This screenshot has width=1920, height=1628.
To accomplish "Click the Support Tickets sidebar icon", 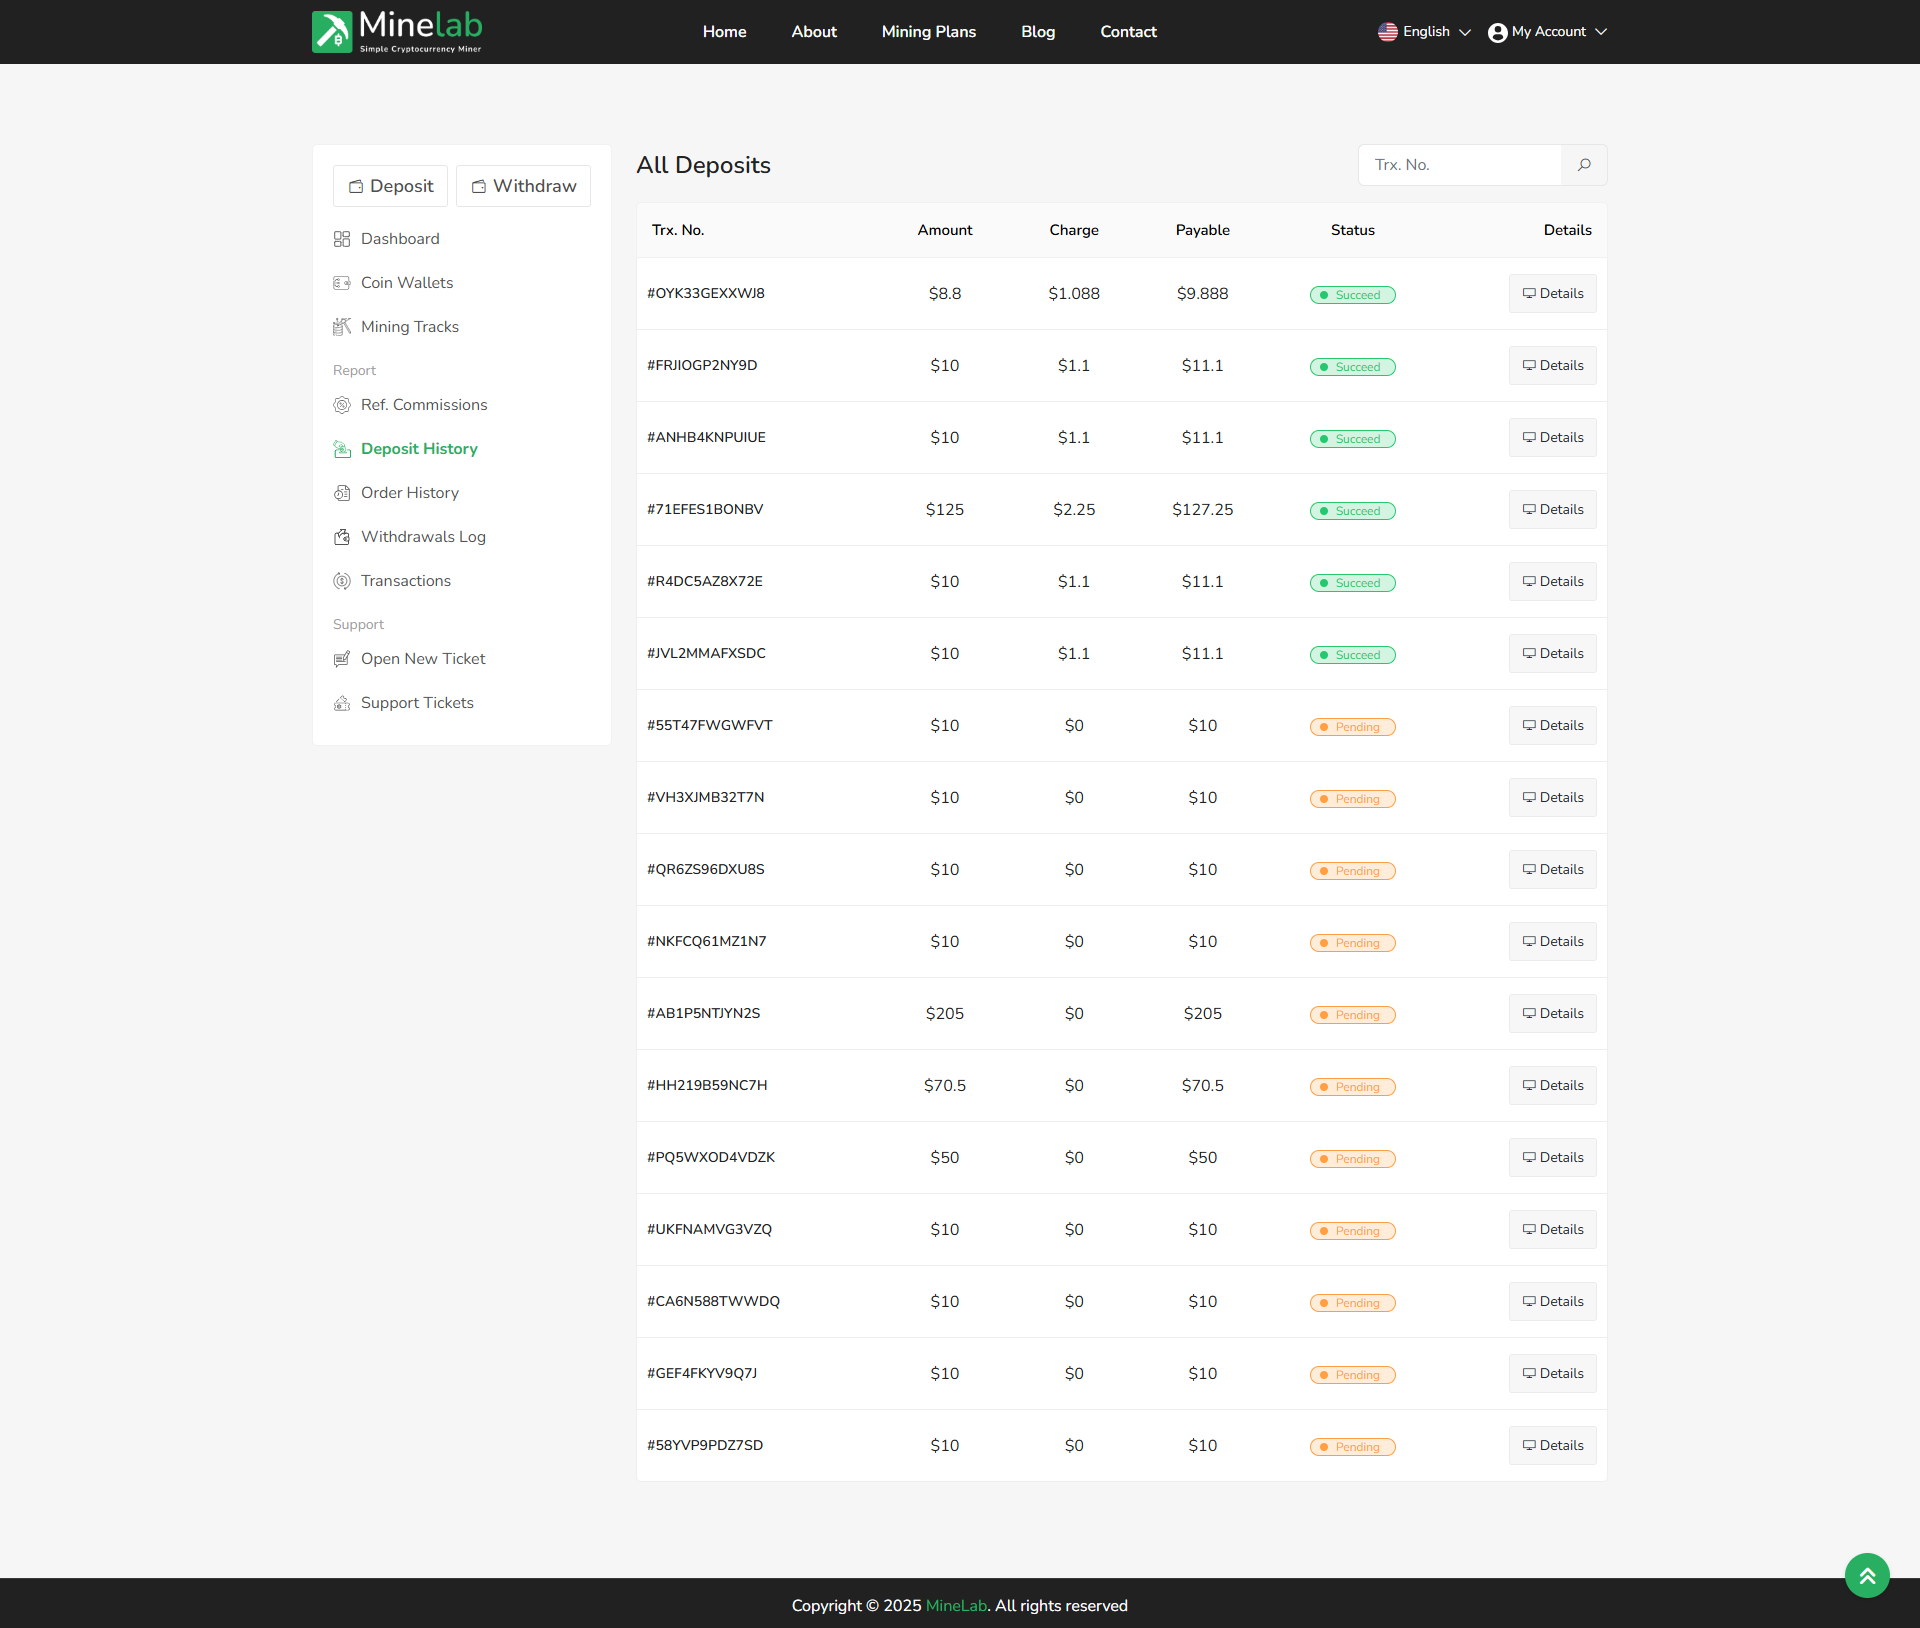I will point(342,703).
